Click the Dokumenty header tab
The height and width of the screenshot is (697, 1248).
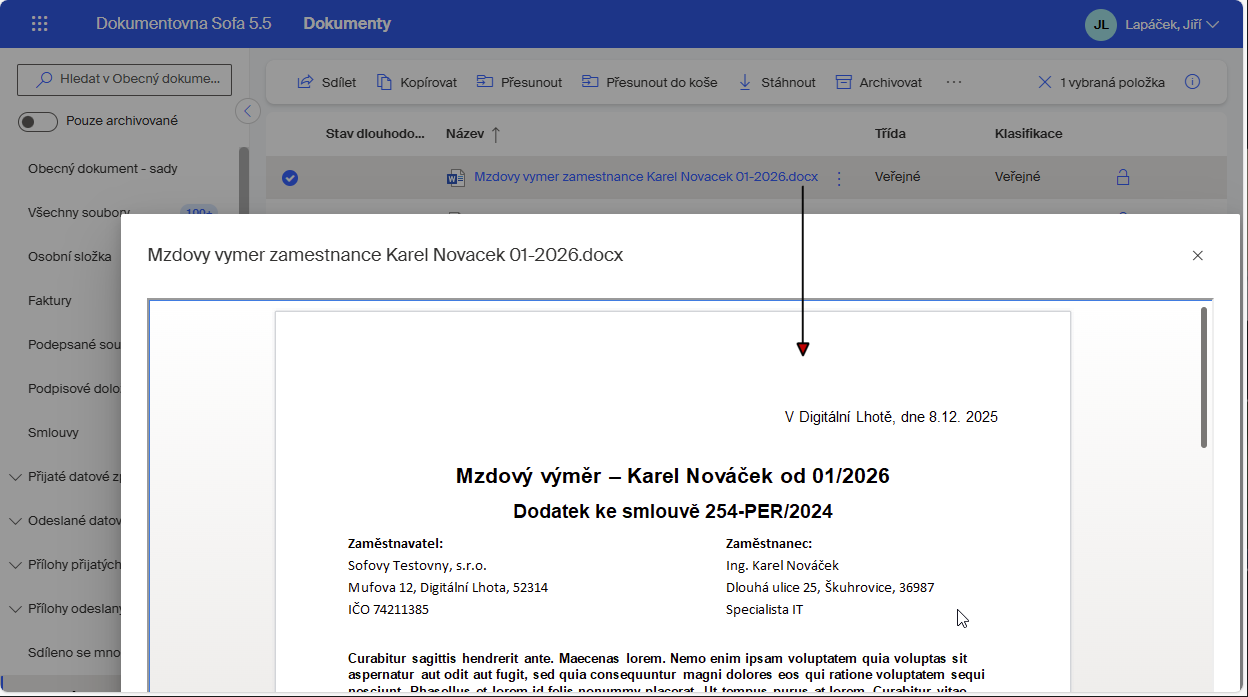[x=347, y=23]
